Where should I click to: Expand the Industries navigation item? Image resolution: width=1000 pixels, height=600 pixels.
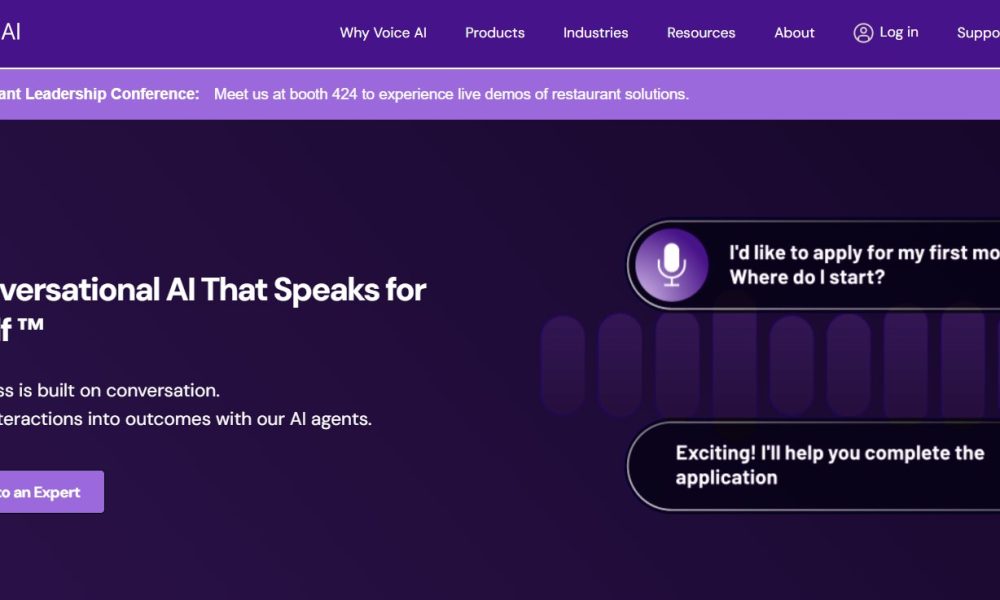pyautogui.click(x=596, y=33)
